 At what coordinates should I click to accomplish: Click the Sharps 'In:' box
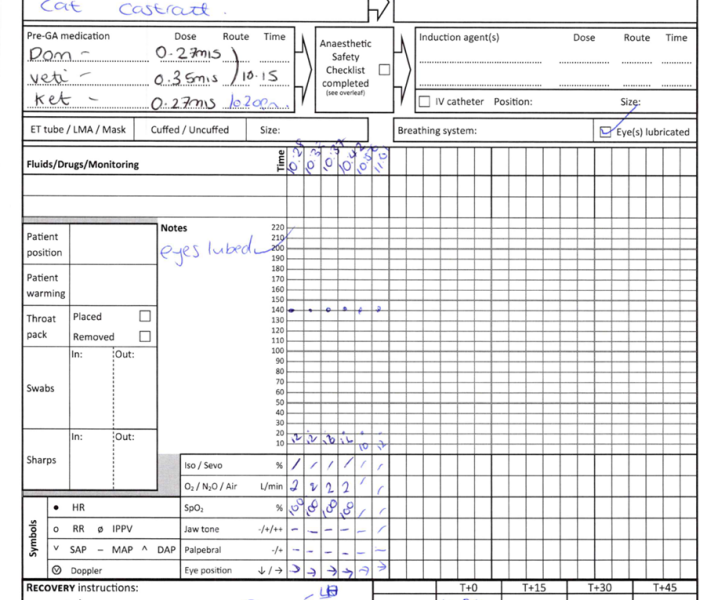pos(92,459)
